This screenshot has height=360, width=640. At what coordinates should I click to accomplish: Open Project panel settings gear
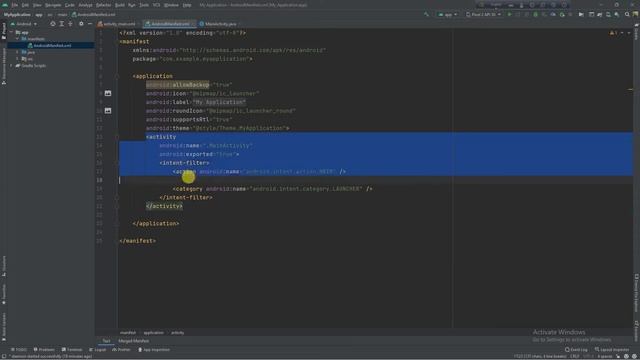click(x=81, y=24)
